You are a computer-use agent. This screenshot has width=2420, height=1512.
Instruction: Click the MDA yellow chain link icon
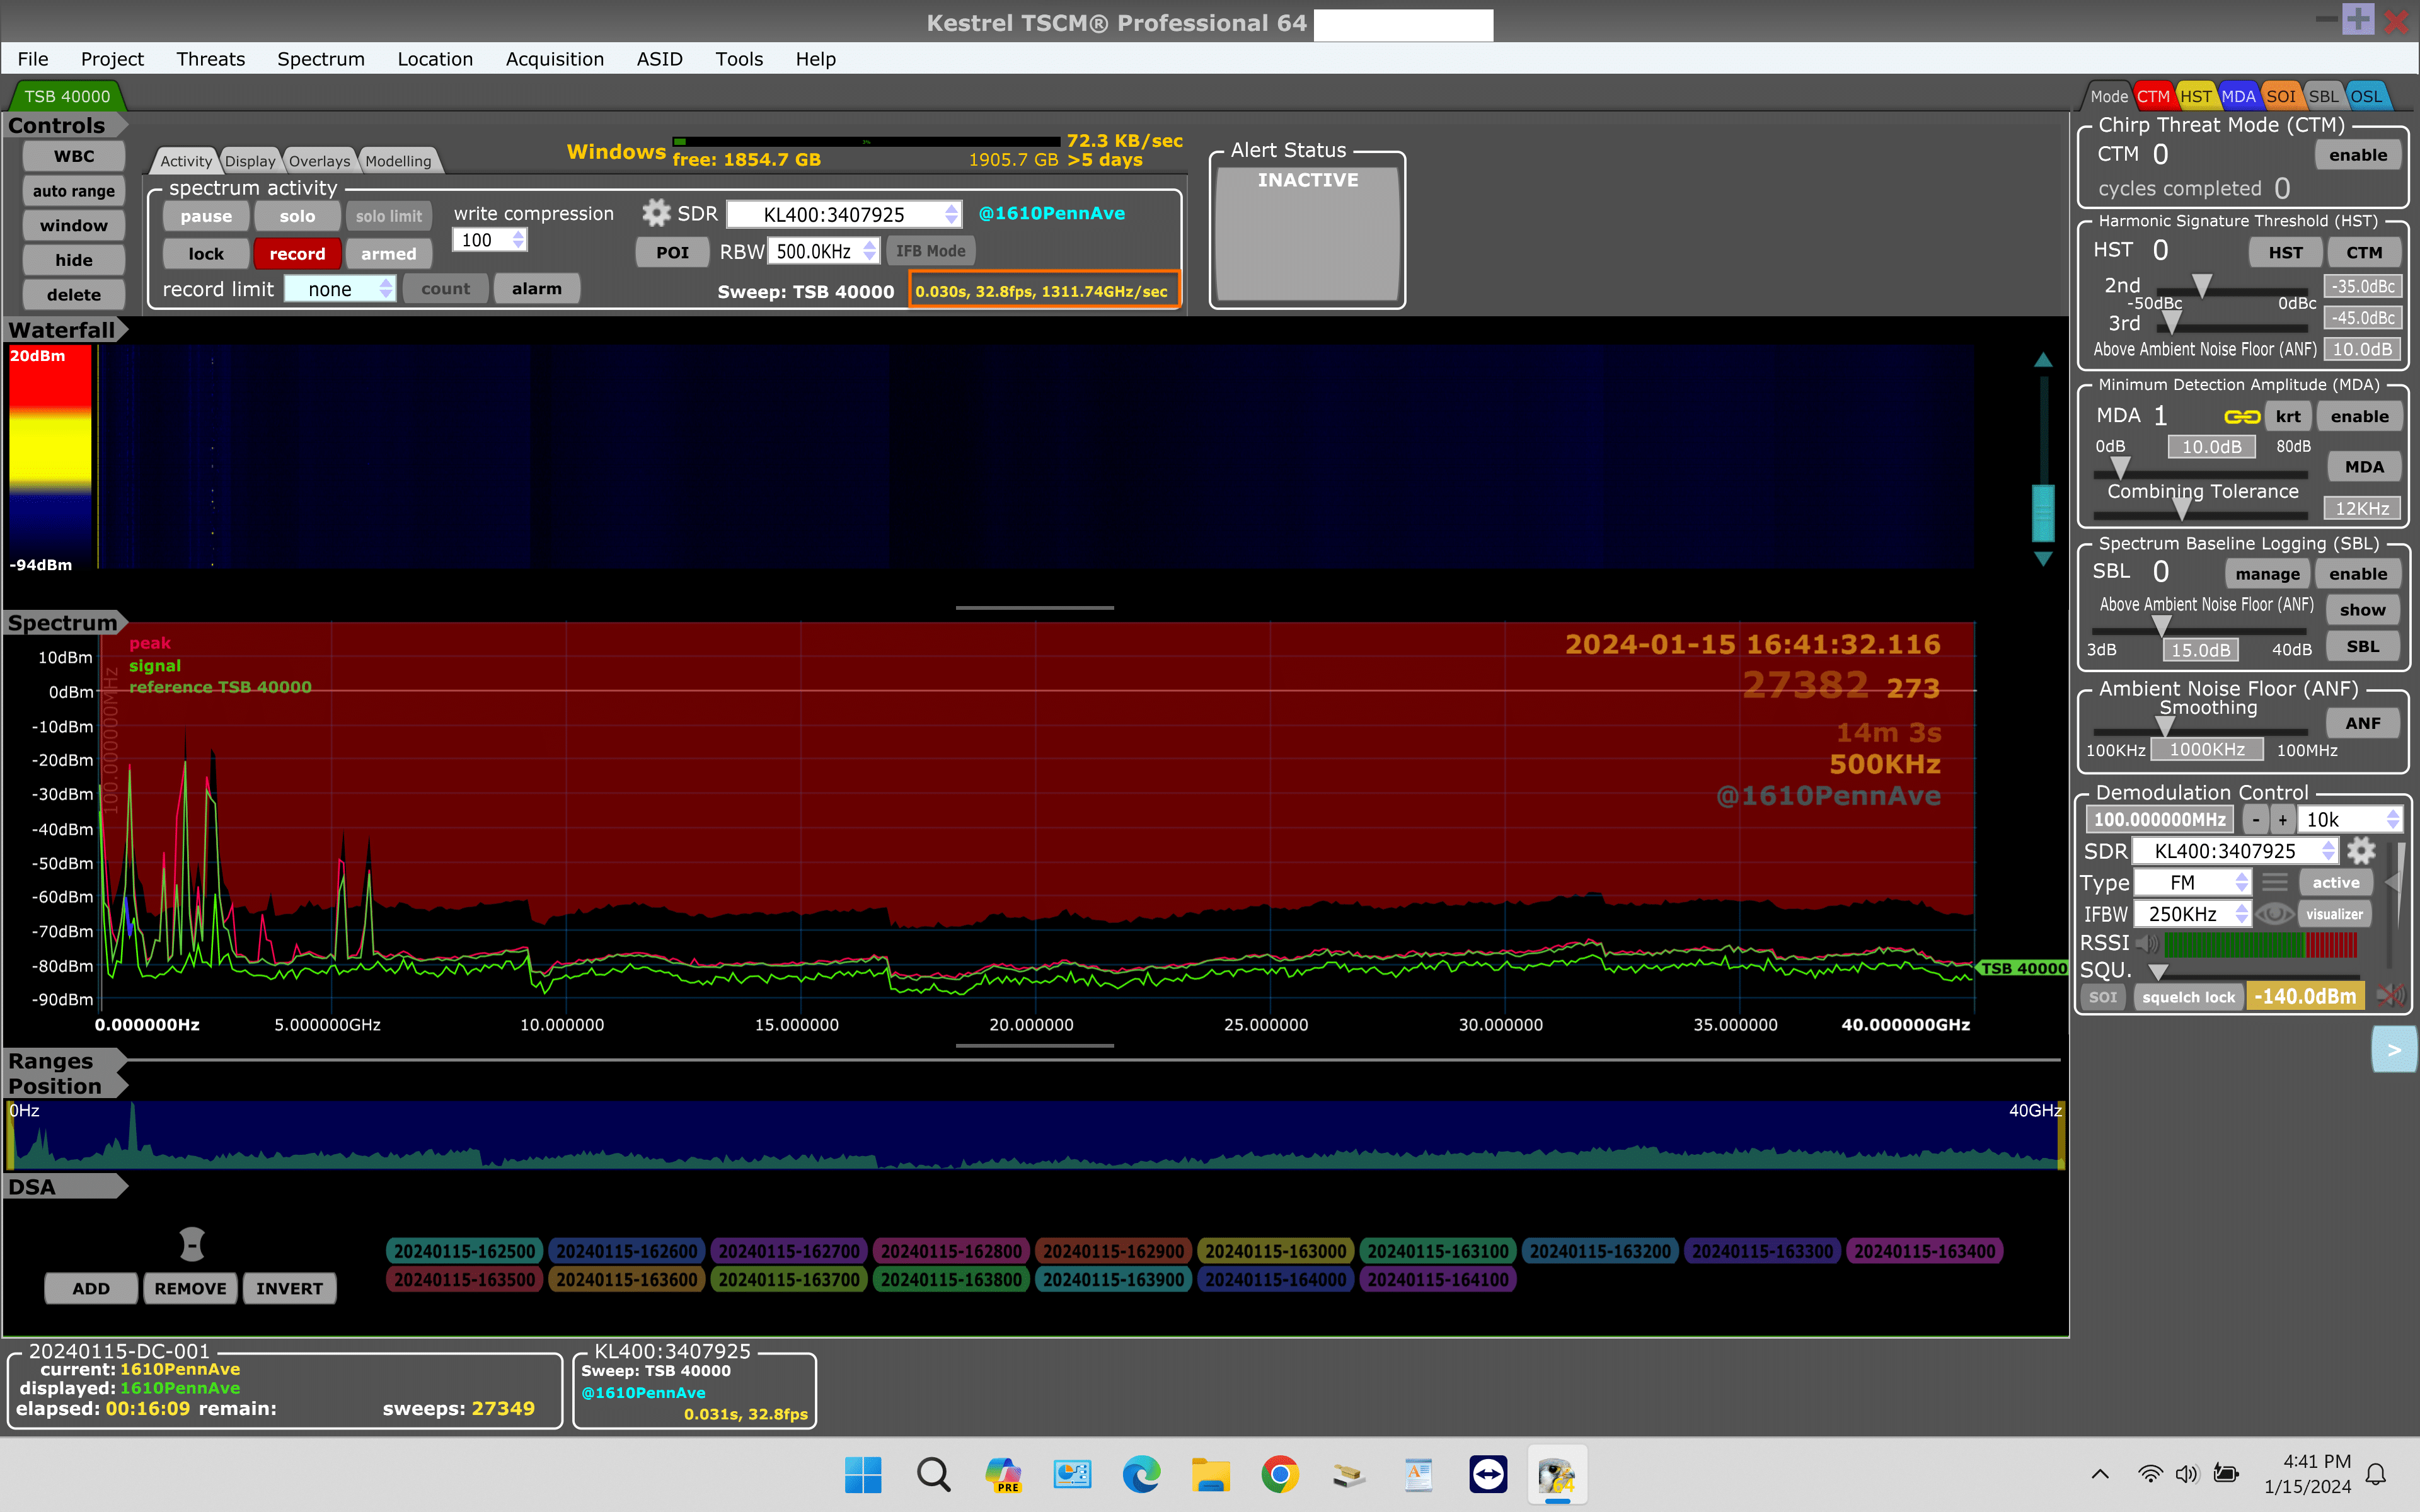point(2241,417)
